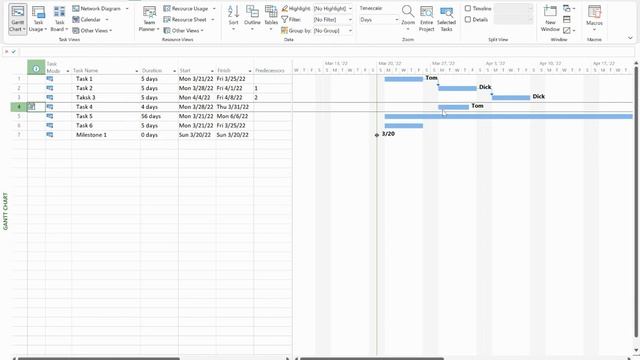Click the note icon on Task 4 row
The image size is (640, 360).
pos(31,107)
